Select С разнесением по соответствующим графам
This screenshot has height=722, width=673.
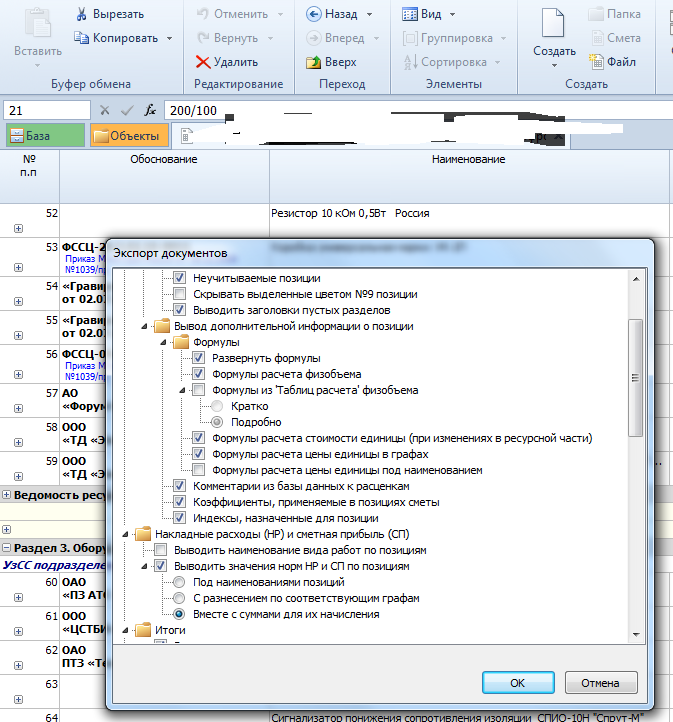pyautogui.click(x=179, y=598)
